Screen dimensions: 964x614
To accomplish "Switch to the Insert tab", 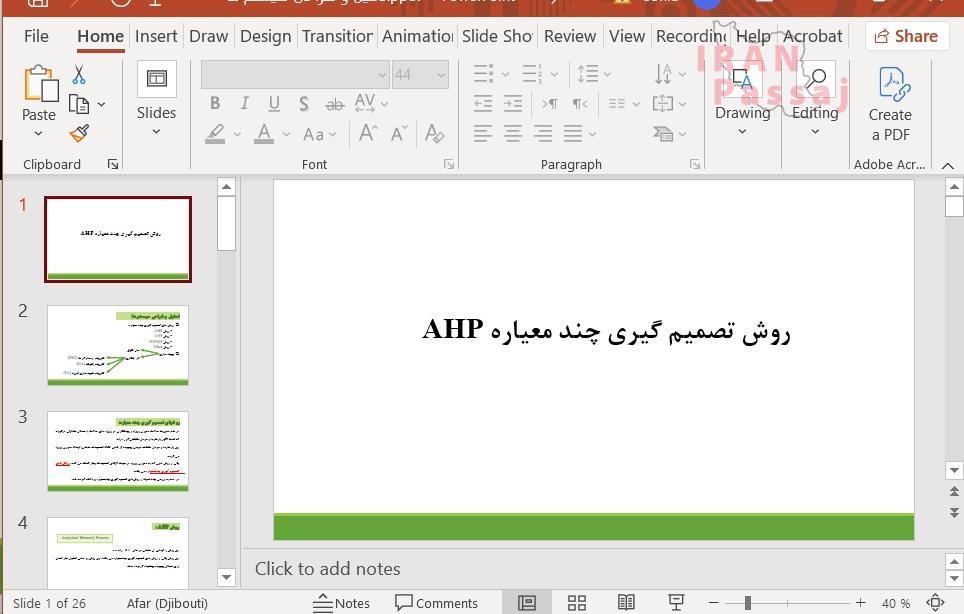I will click(156, 36).
